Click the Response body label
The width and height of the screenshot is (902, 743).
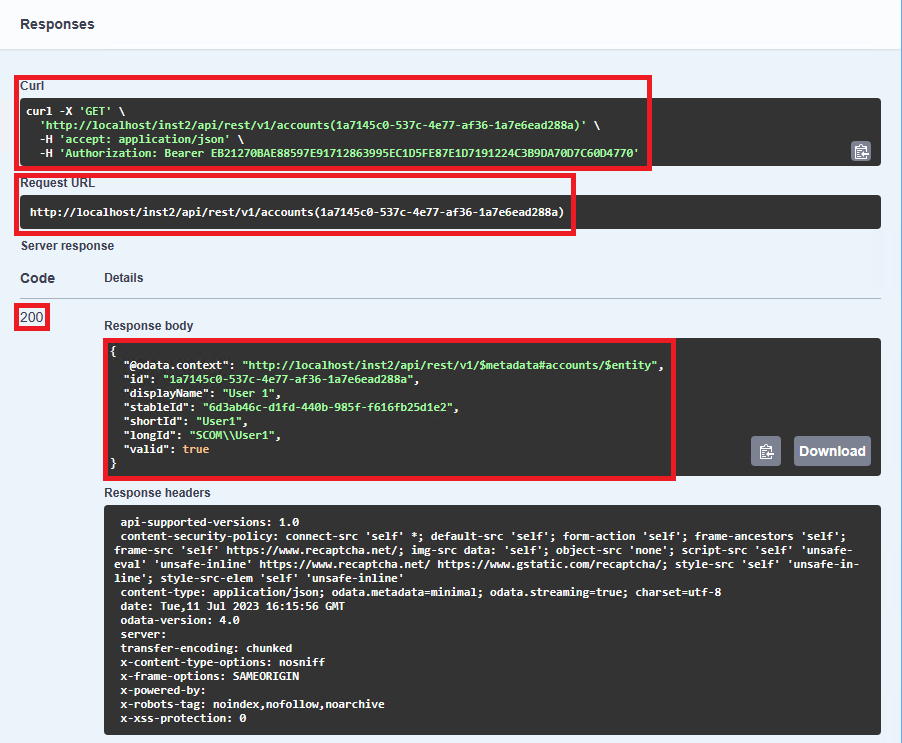pos(148,326)
